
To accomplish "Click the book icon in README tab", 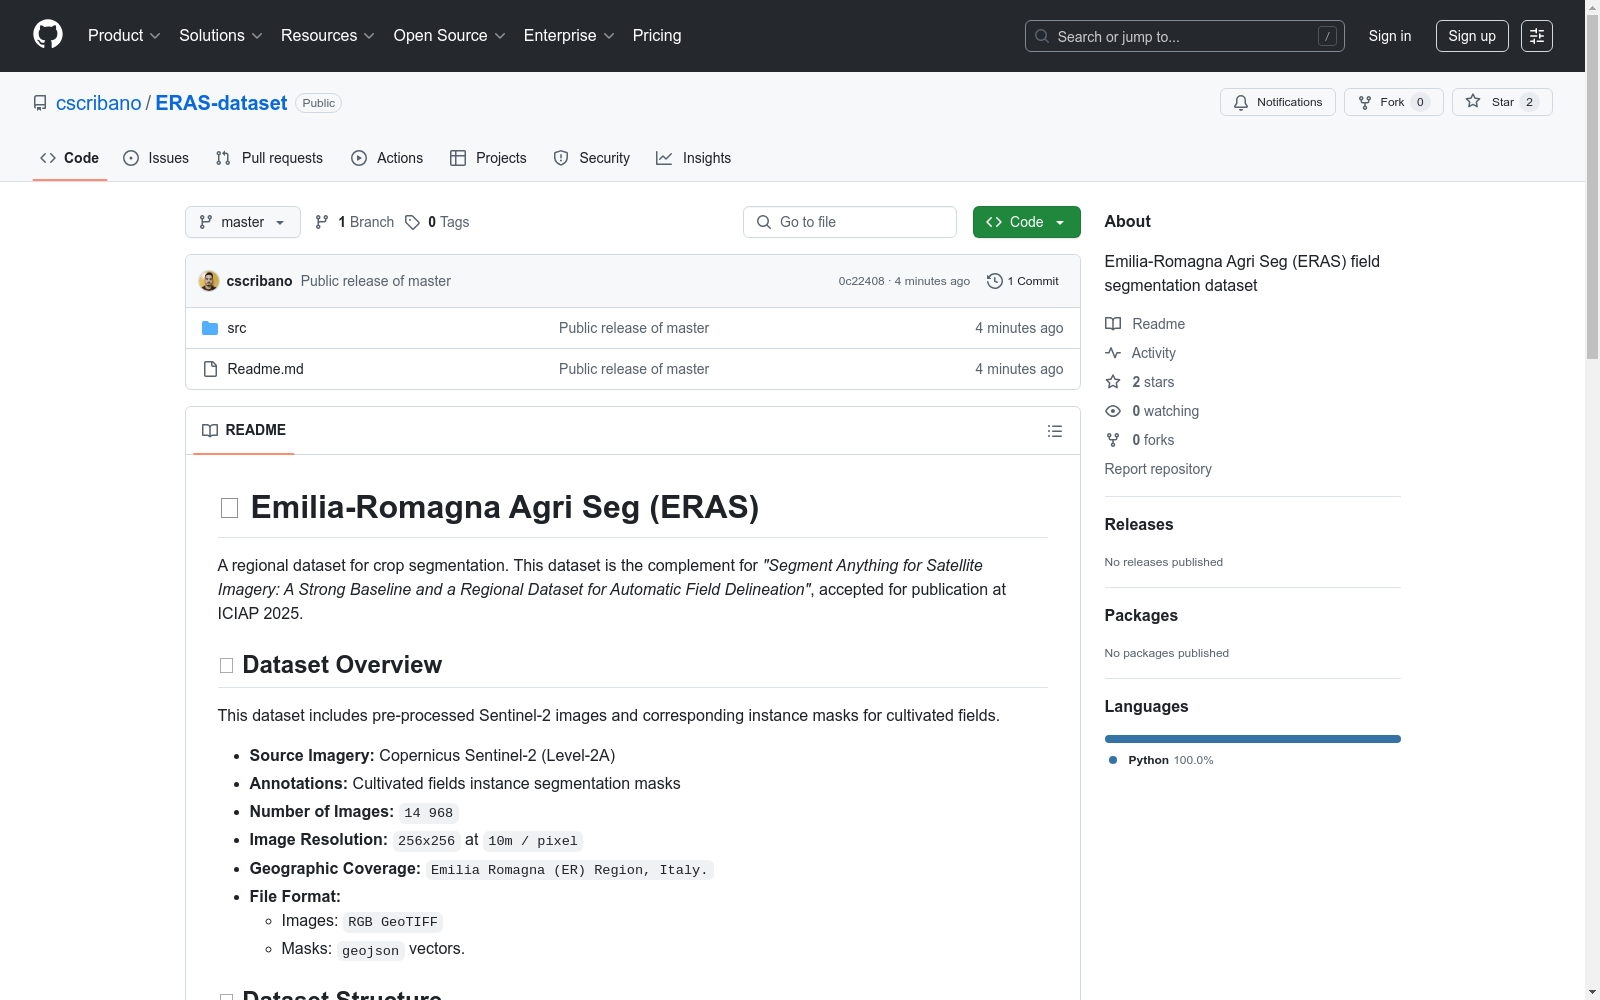I will (210, 430).
